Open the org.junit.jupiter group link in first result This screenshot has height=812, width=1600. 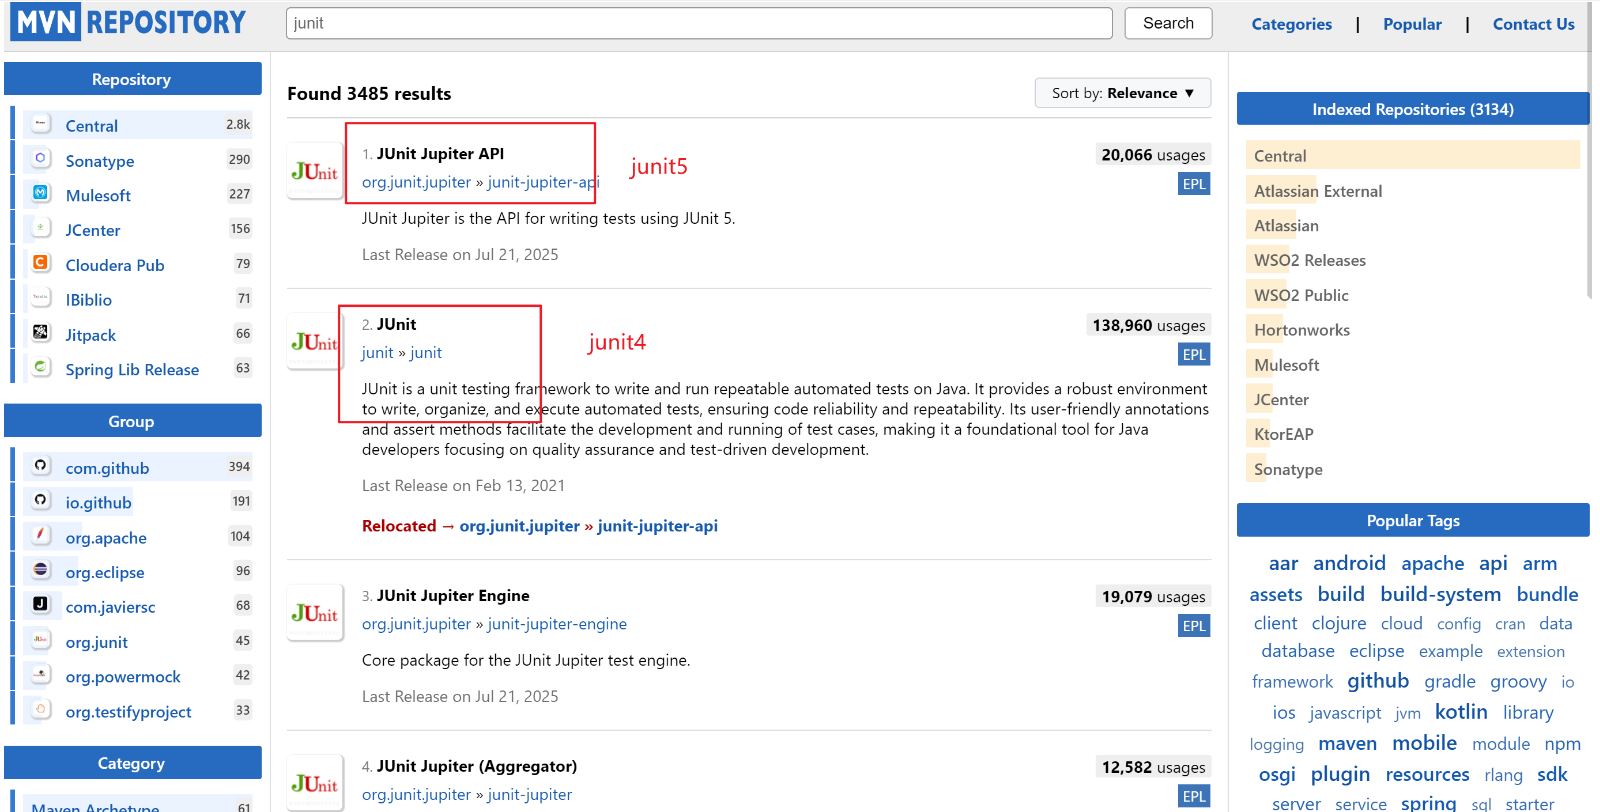click(416, 182)
